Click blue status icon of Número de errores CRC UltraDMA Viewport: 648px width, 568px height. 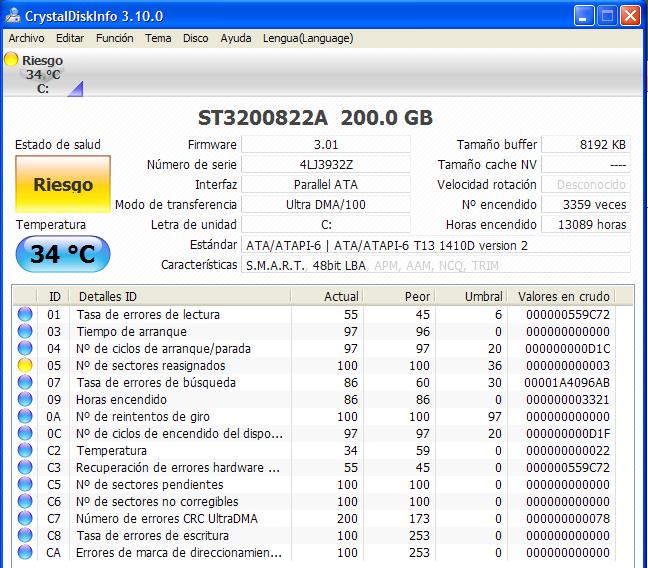point(25,519)
